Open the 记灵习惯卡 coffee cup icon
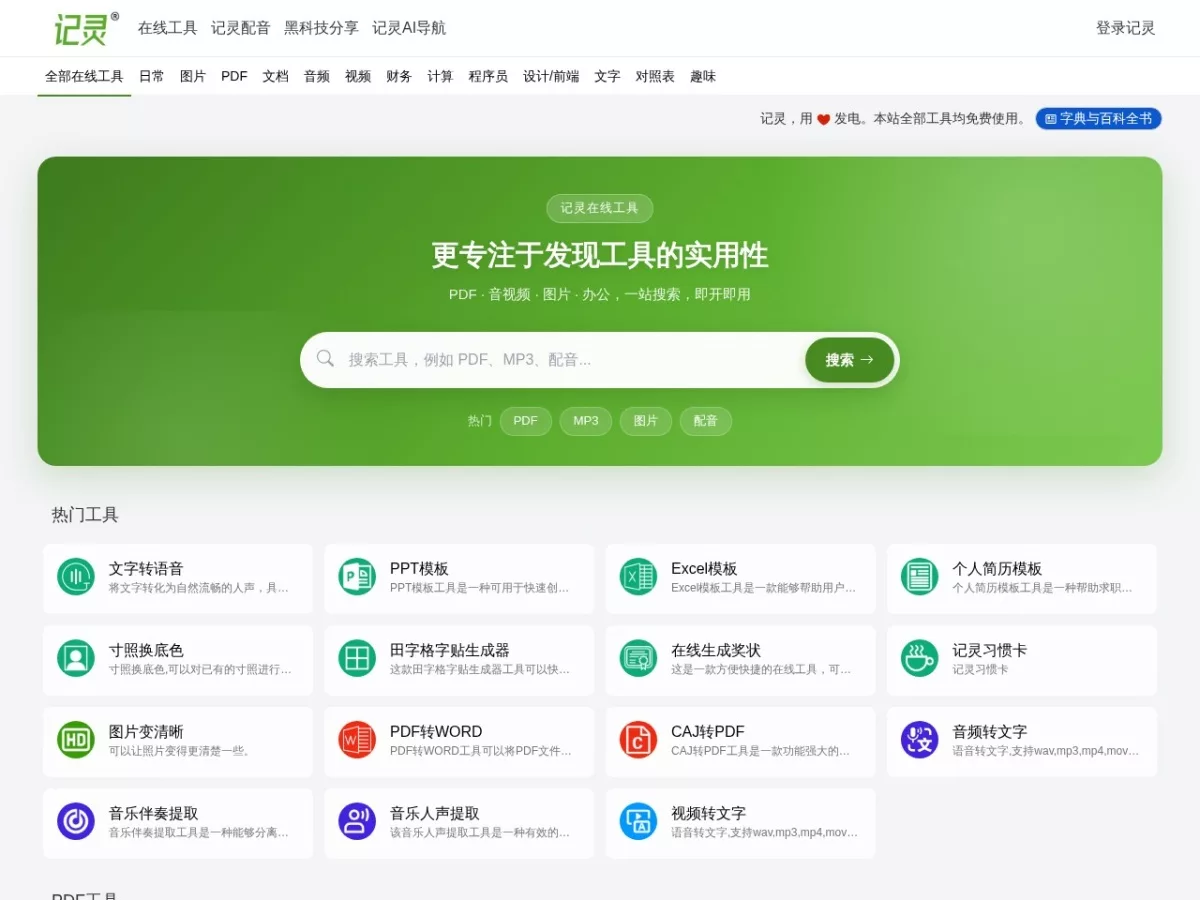This screenshot has height=900, width=1200. 919,658
